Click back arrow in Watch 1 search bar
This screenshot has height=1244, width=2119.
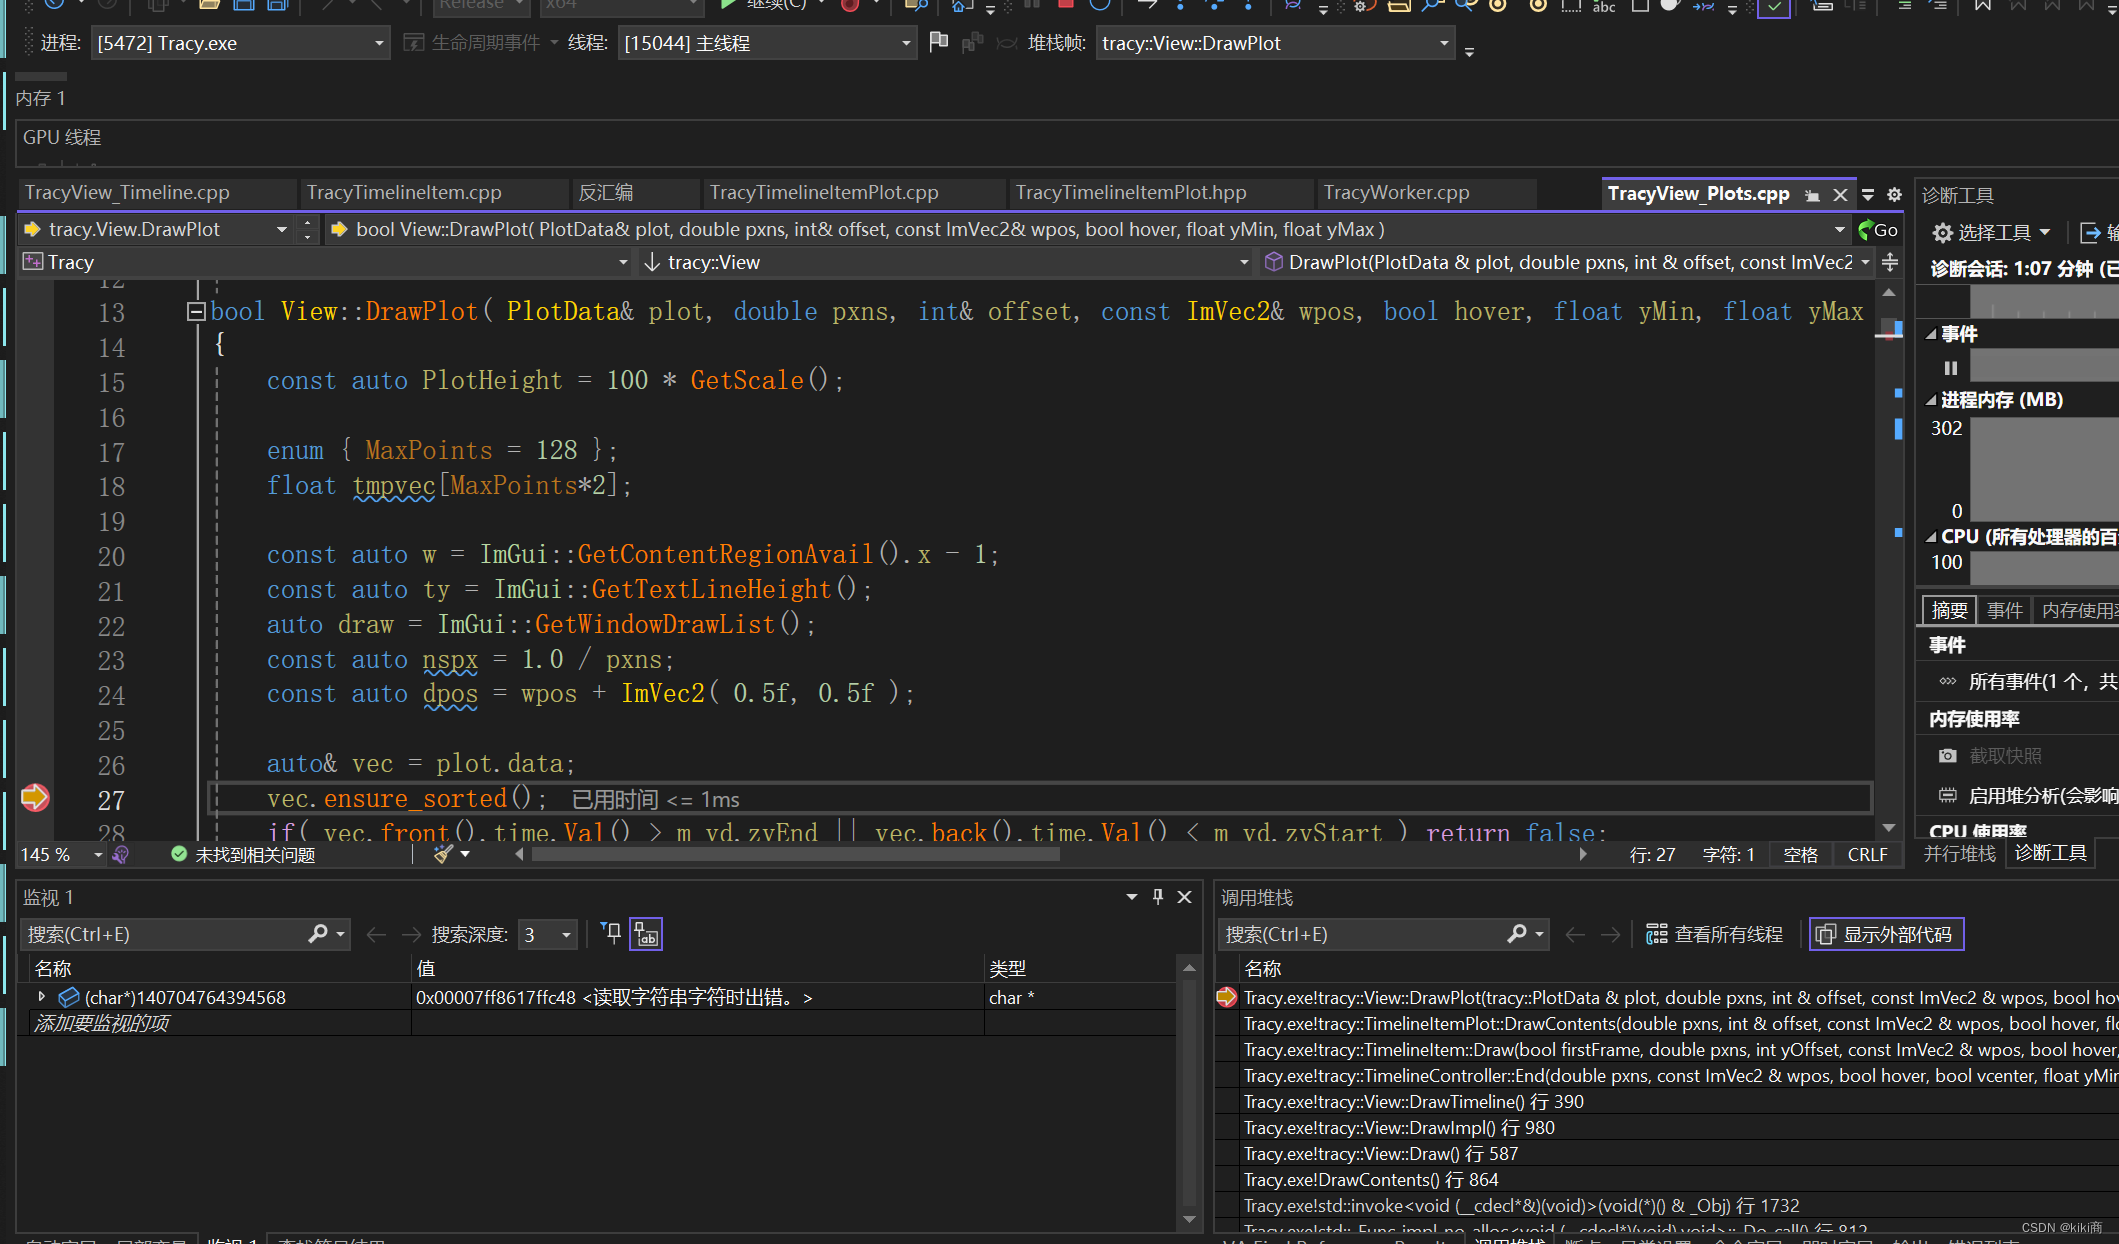(376, 934)
